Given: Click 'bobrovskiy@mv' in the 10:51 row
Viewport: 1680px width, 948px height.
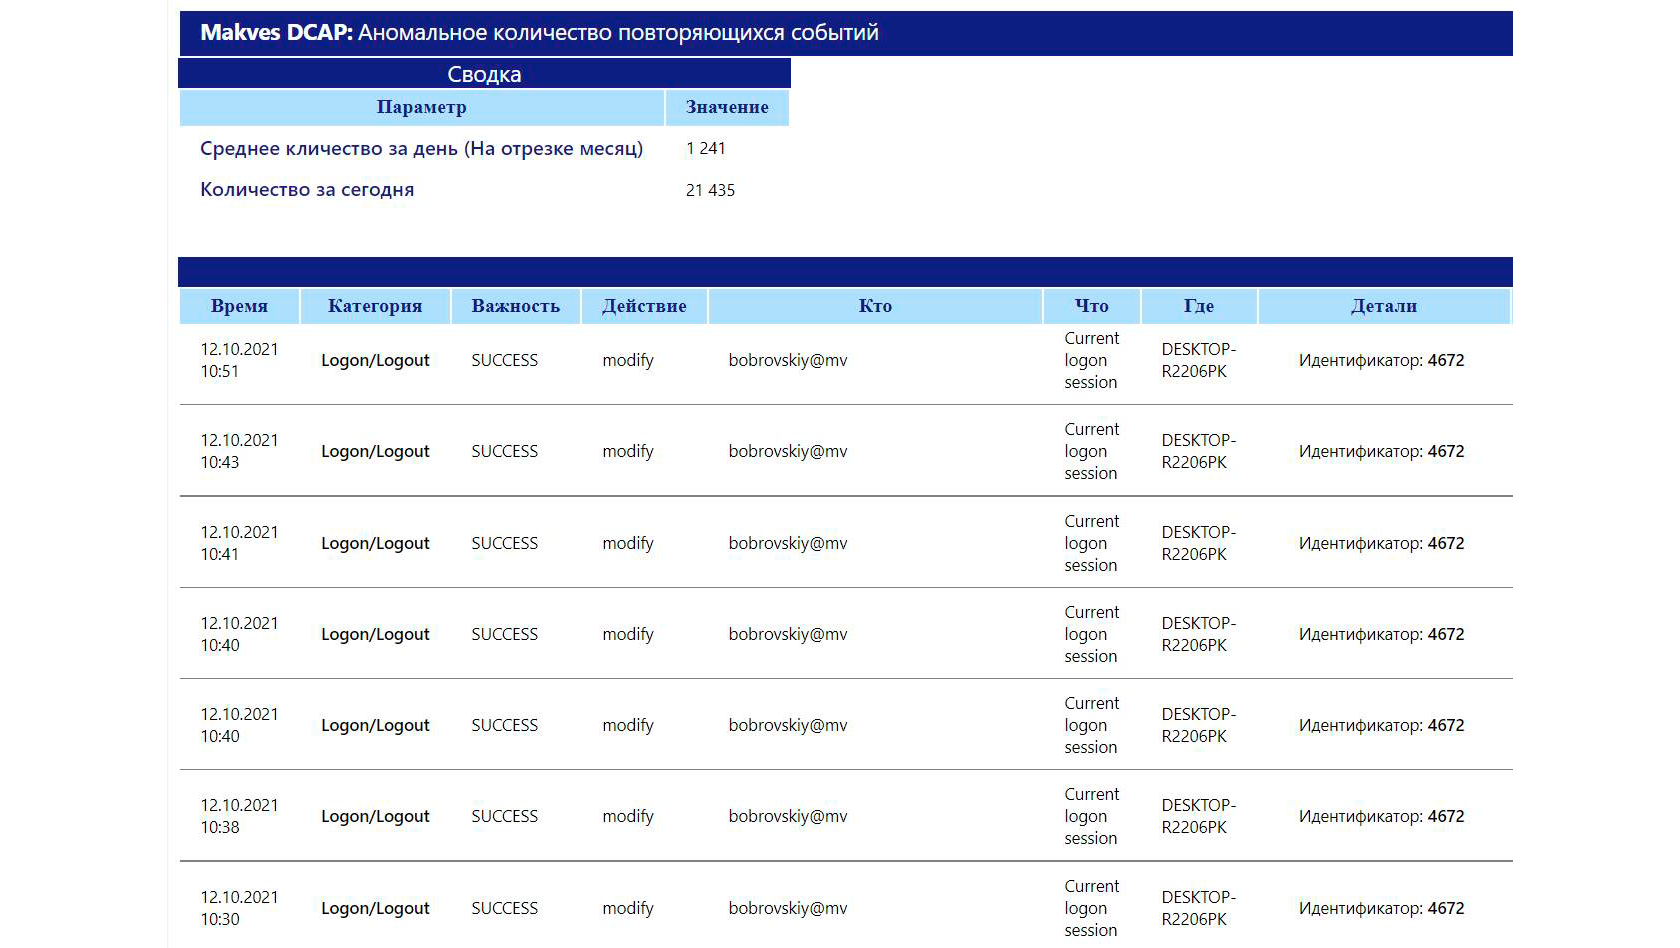Looking at the screenshot, I should (788, 360).
